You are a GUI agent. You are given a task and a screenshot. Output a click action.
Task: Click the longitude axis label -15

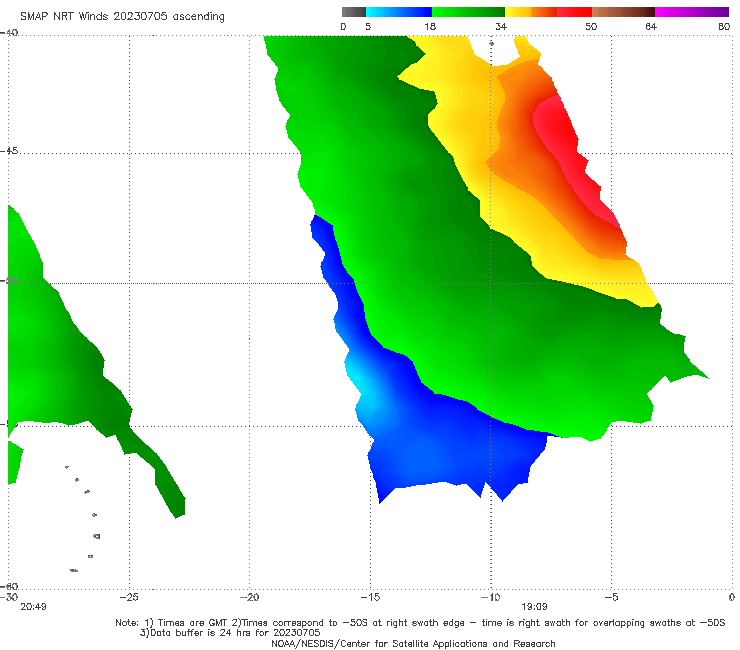click(x=370, y=597)
